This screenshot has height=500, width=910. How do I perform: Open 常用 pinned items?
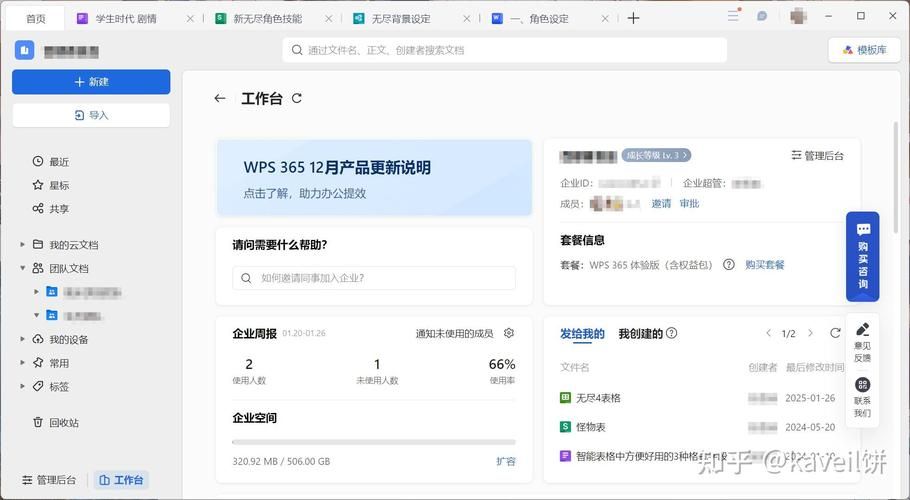coord(50,363)
